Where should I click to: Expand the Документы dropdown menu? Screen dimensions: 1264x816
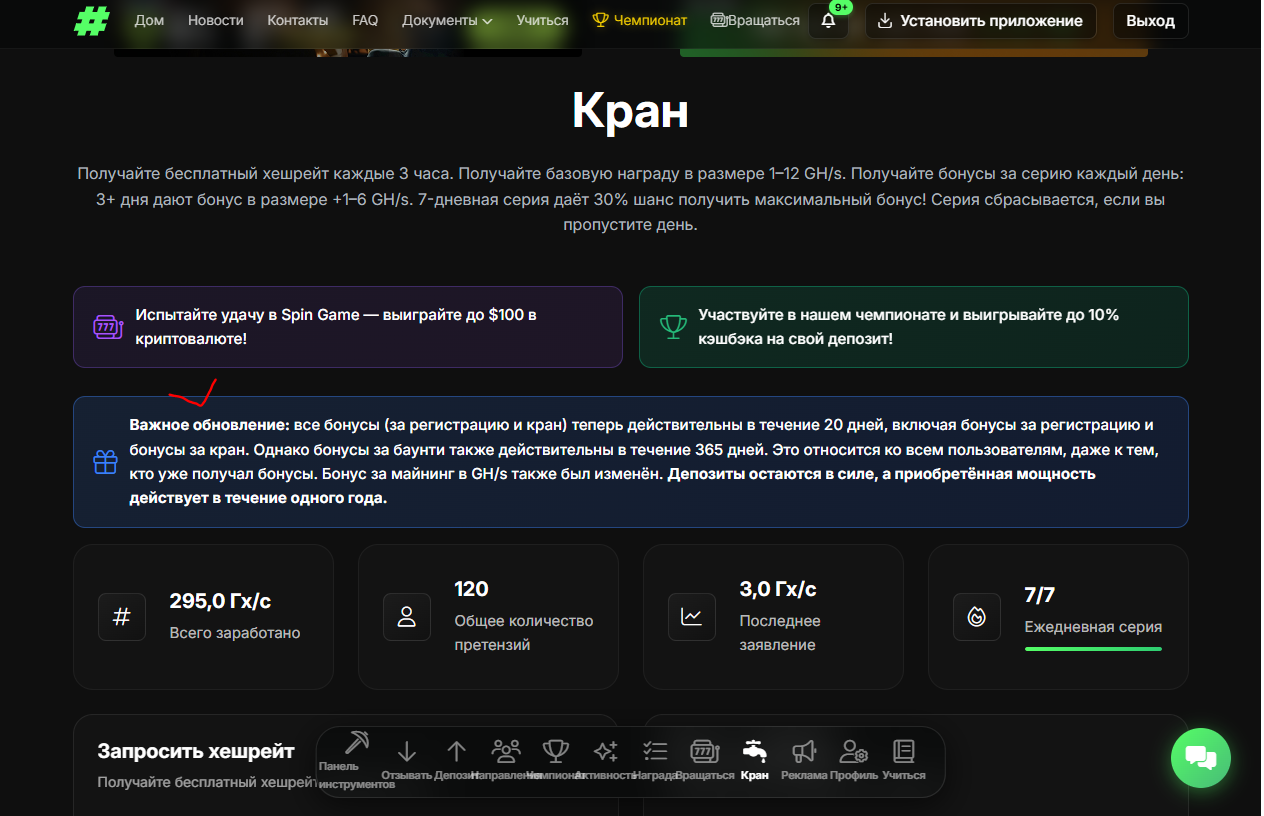[447, 21]
